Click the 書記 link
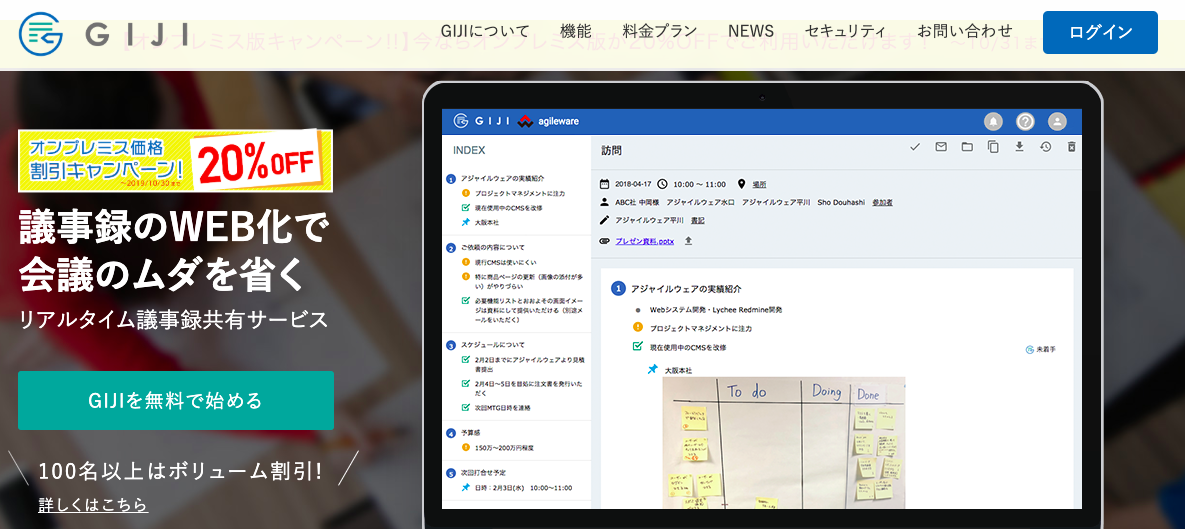Viewport: 1185px width, 529px height. click(698, 221)
